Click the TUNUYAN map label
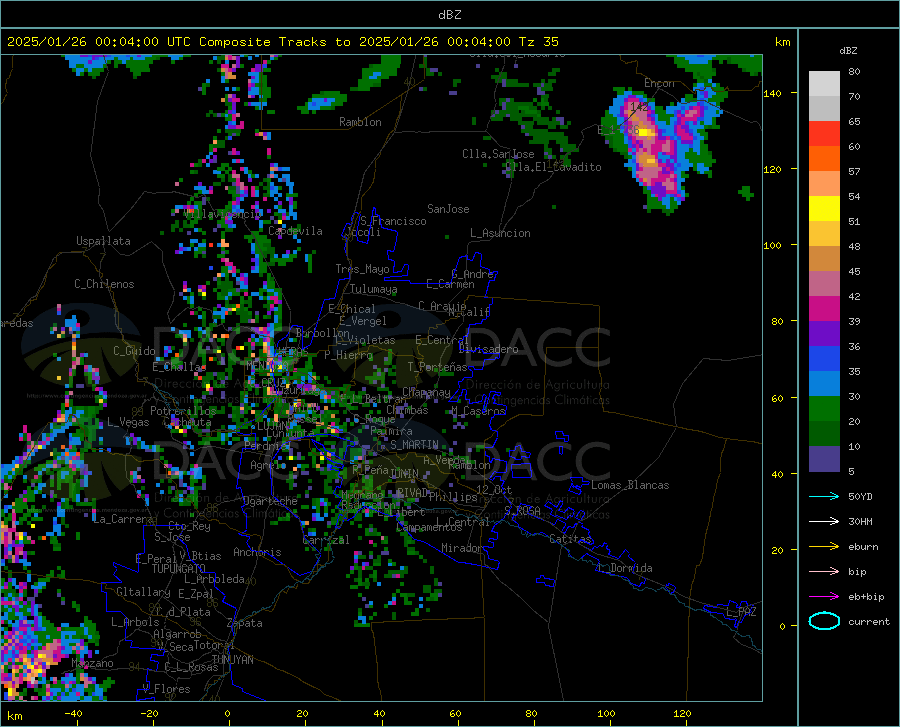 click(x=232, y=660)
